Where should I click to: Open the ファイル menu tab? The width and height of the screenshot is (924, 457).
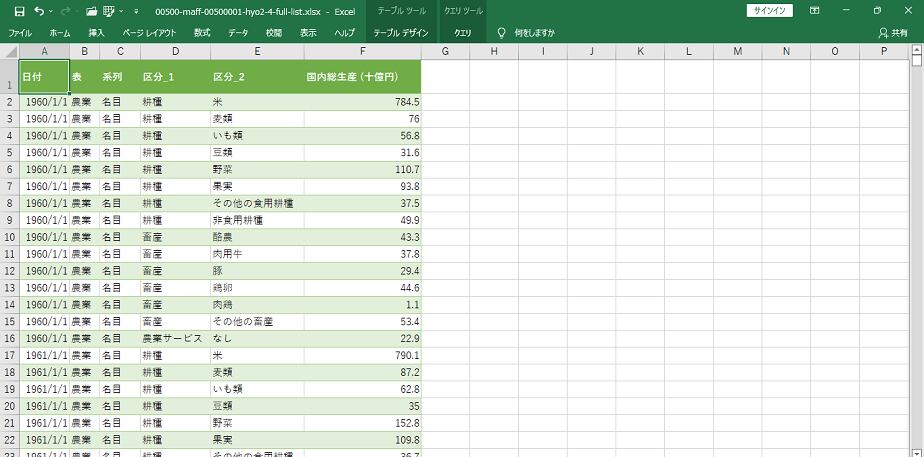20,33
